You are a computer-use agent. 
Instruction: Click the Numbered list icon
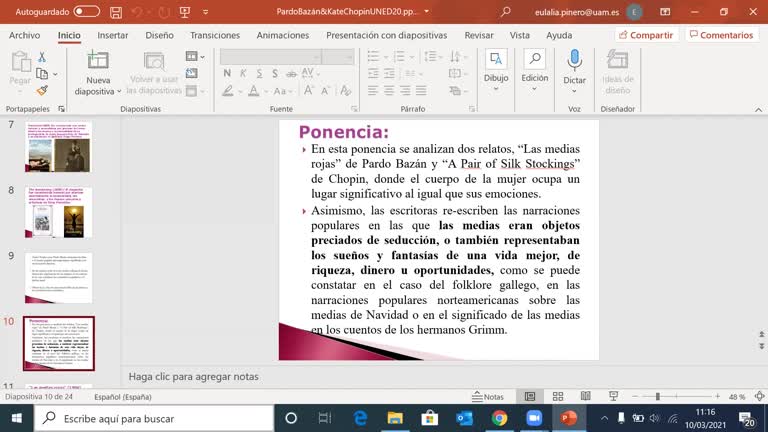point(400,57)
